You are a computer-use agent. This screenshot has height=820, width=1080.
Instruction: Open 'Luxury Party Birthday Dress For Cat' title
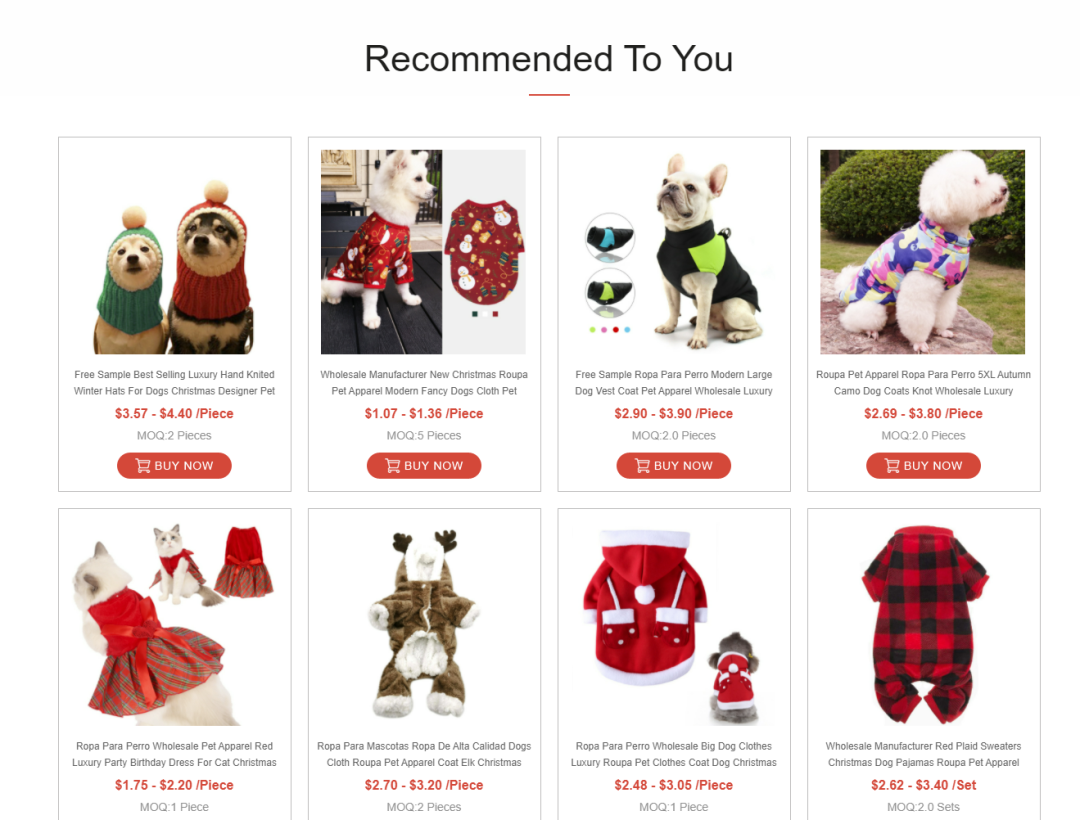click(174, 755)
